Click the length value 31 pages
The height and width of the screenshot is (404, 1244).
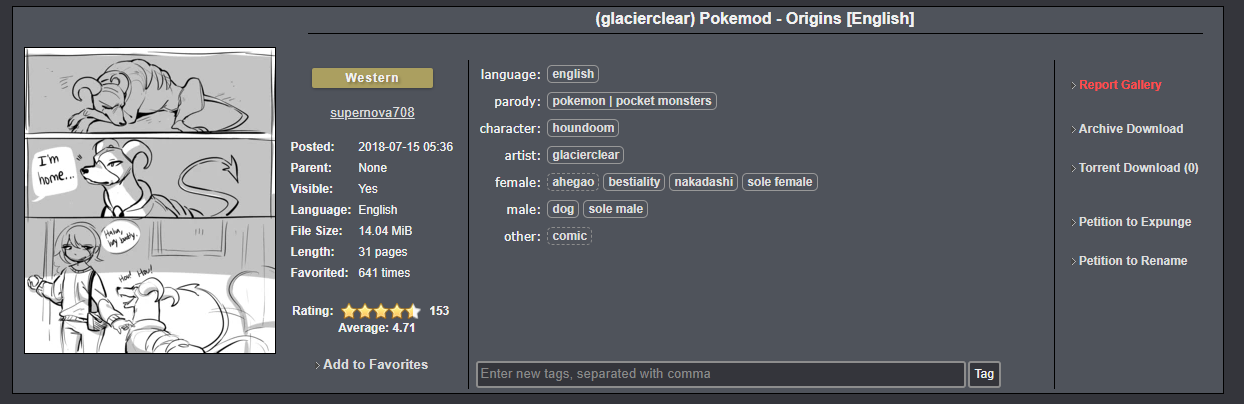383,252
